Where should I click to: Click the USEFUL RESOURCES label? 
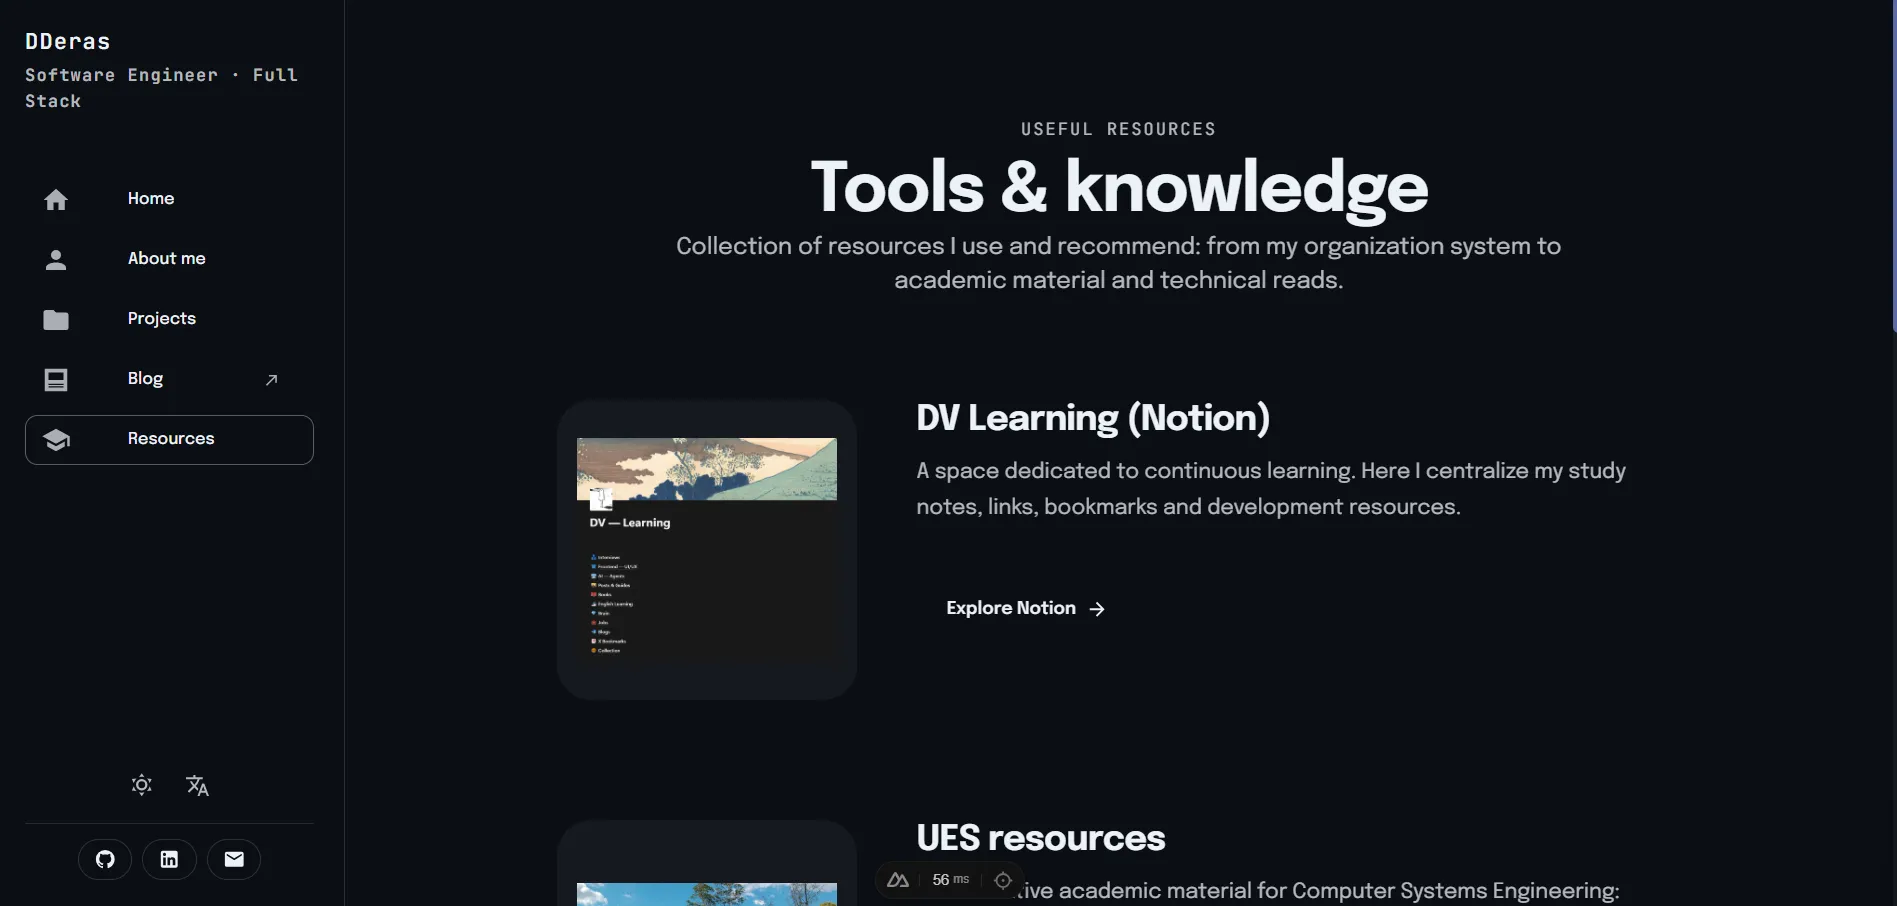coord(1118,129)
